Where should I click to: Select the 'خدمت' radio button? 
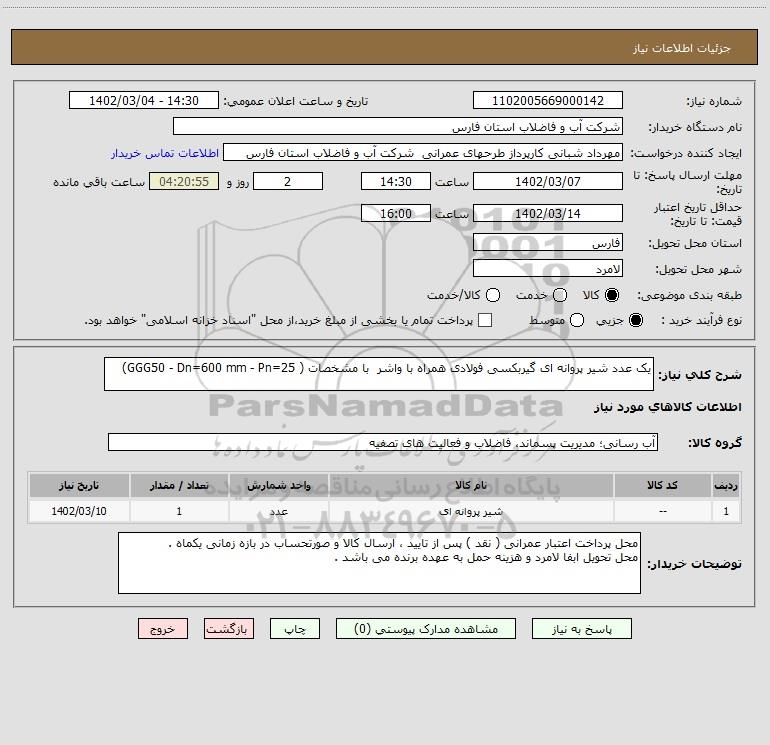click(x=560, y=295)
